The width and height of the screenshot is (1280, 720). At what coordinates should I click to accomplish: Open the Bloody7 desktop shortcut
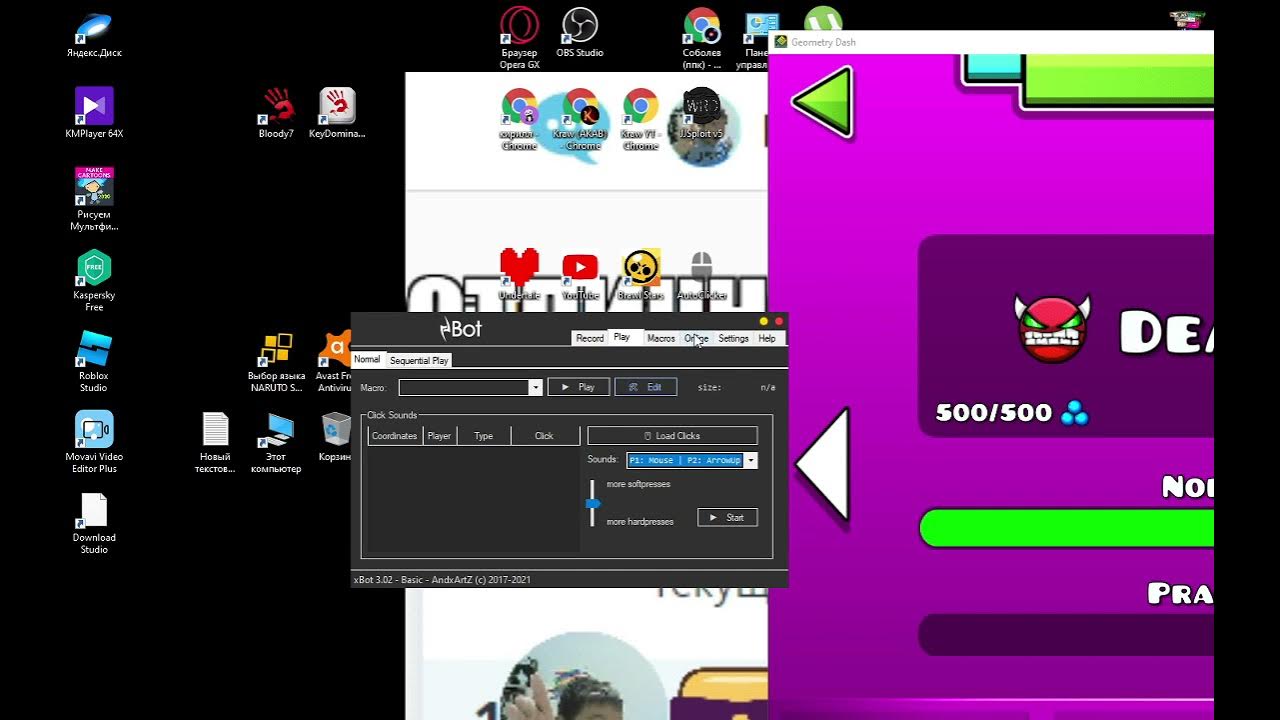276,112
